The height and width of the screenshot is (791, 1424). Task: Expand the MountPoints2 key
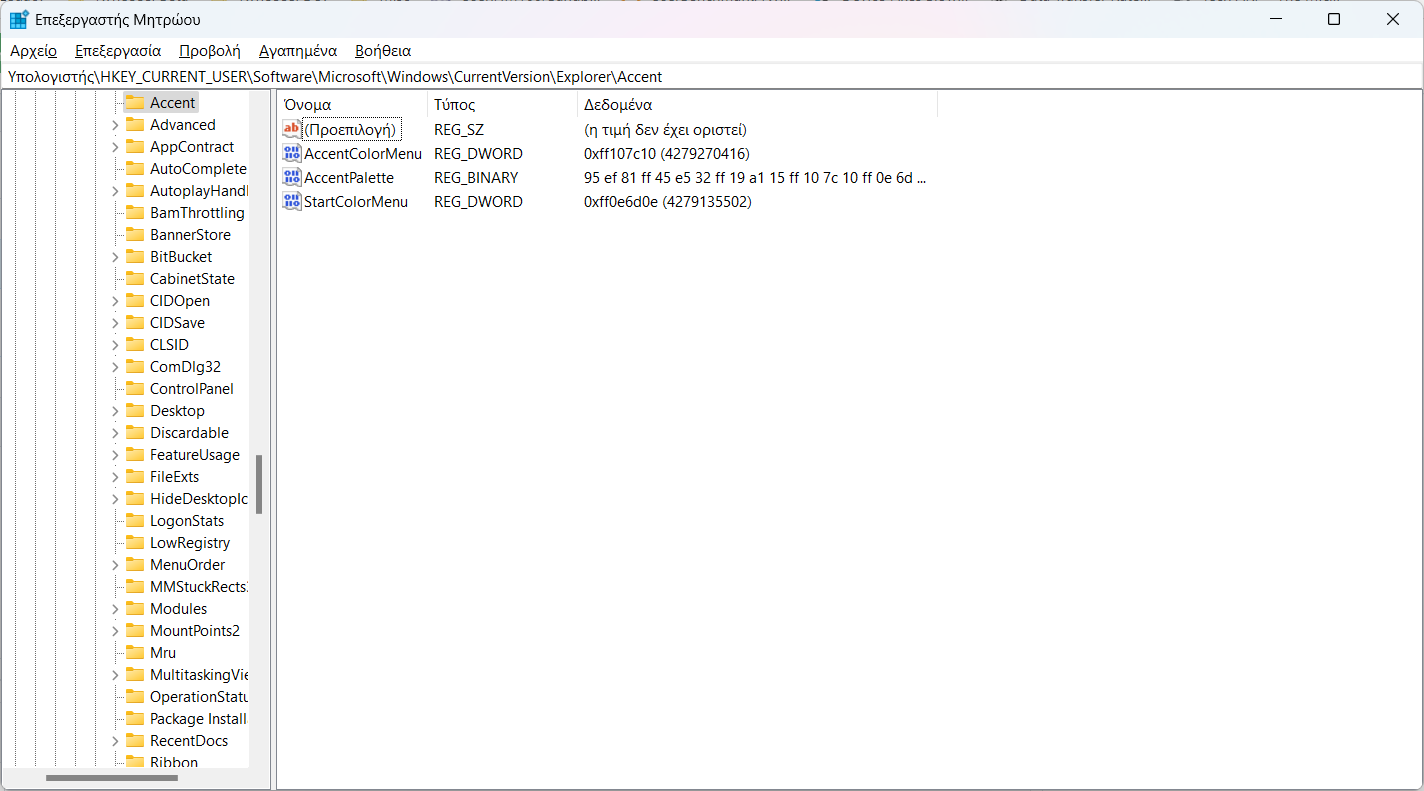(115, 631)
